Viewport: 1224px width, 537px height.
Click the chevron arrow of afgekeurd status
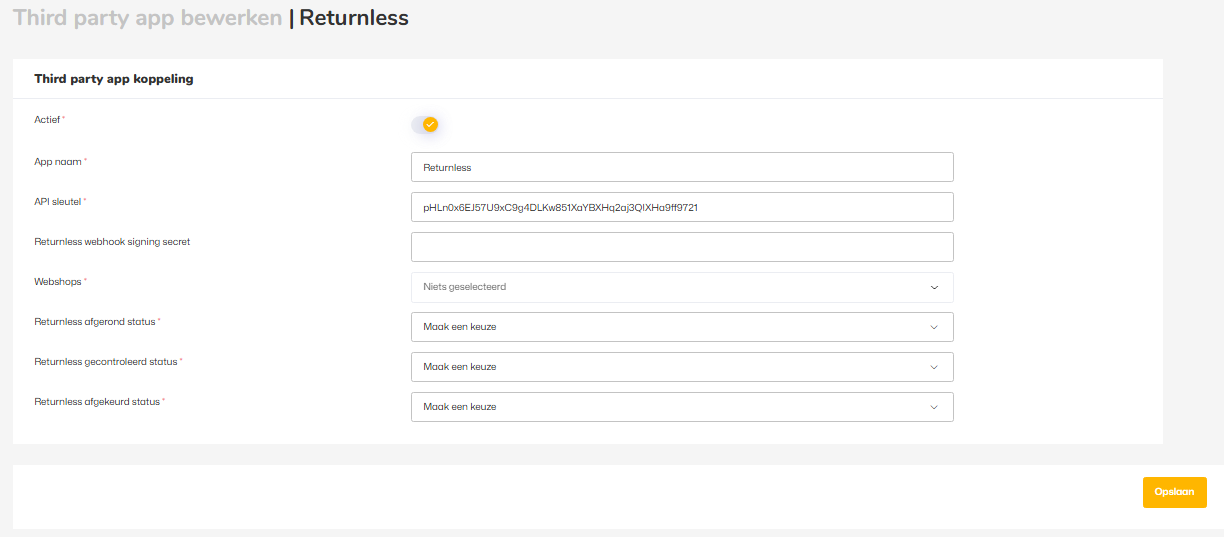tap(934, 407)
